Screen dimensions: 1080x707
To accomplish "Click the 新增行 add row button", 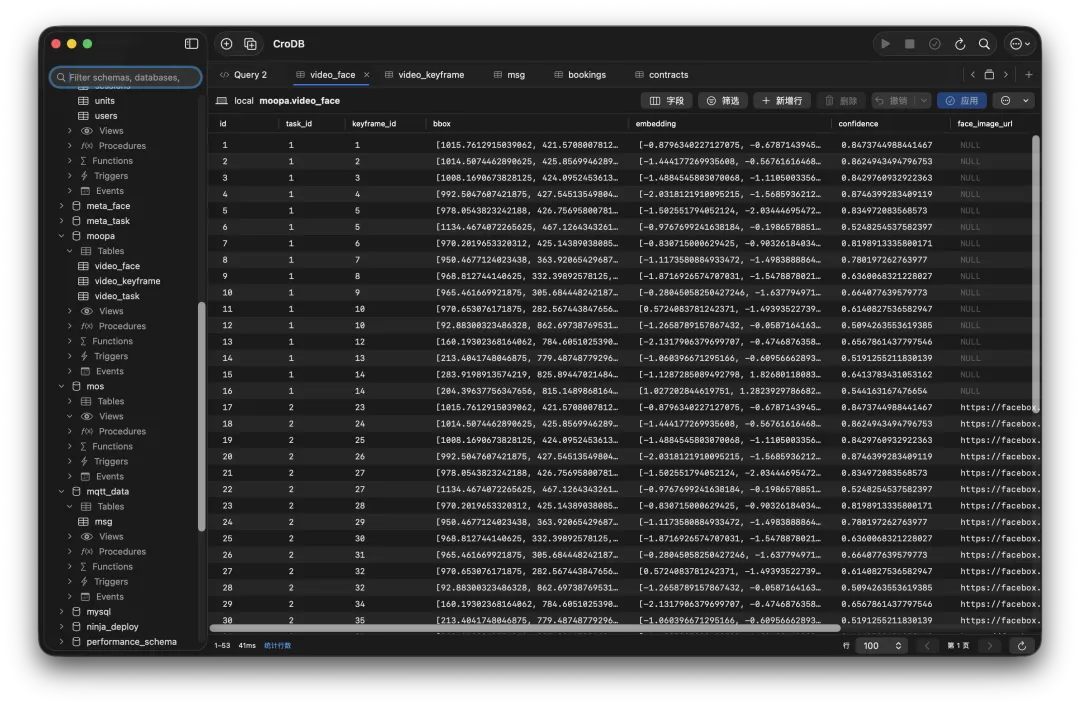I will 782,101.
